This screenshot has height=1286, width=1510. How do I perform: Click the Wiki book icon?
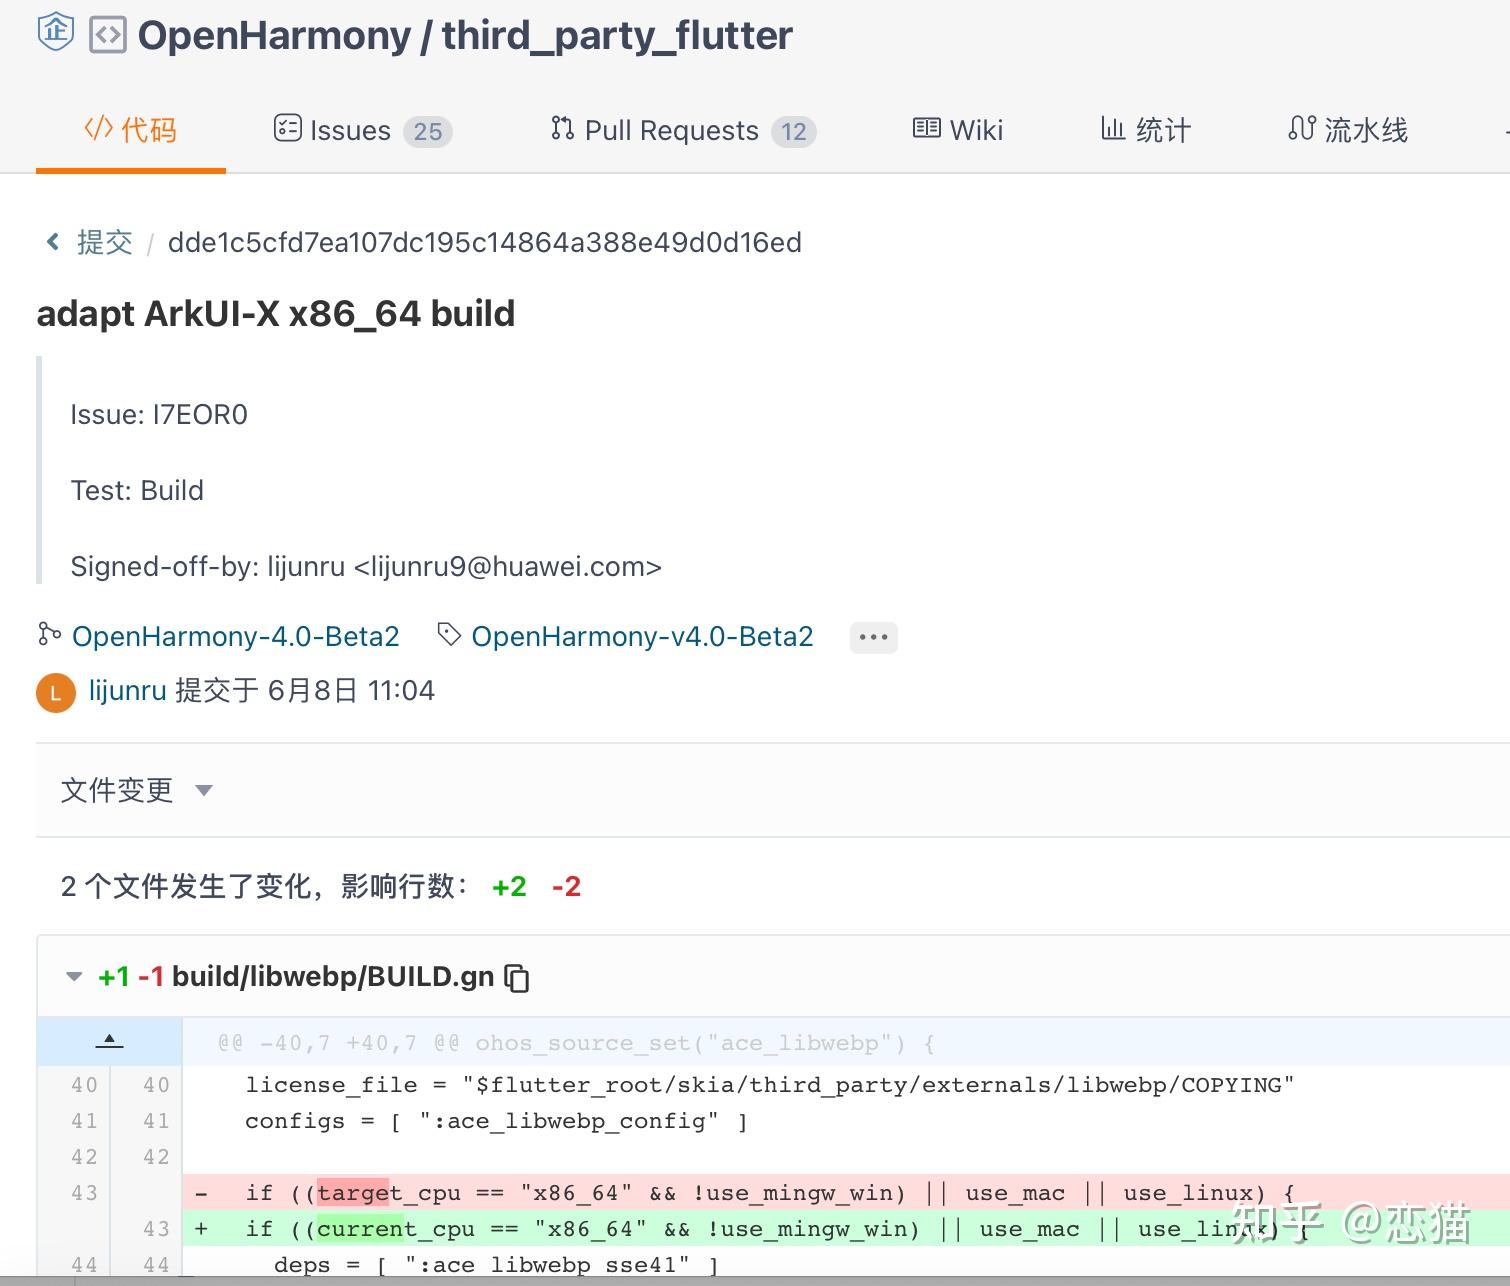coord(926,128)
